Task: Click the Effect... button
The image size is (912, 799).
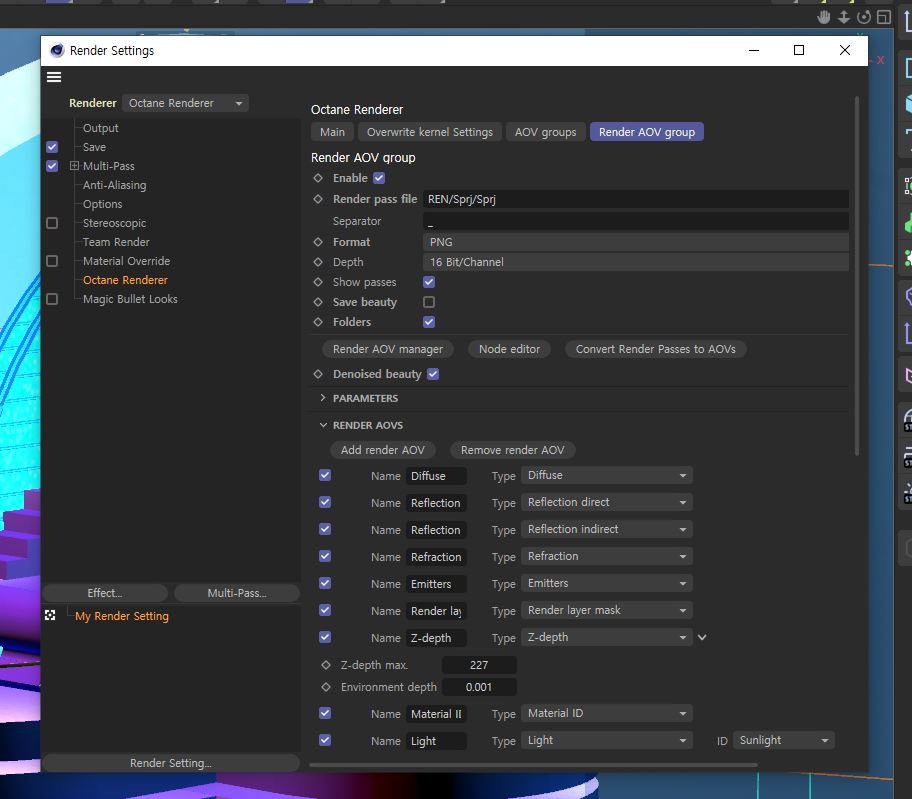Action: click(105, 593)
